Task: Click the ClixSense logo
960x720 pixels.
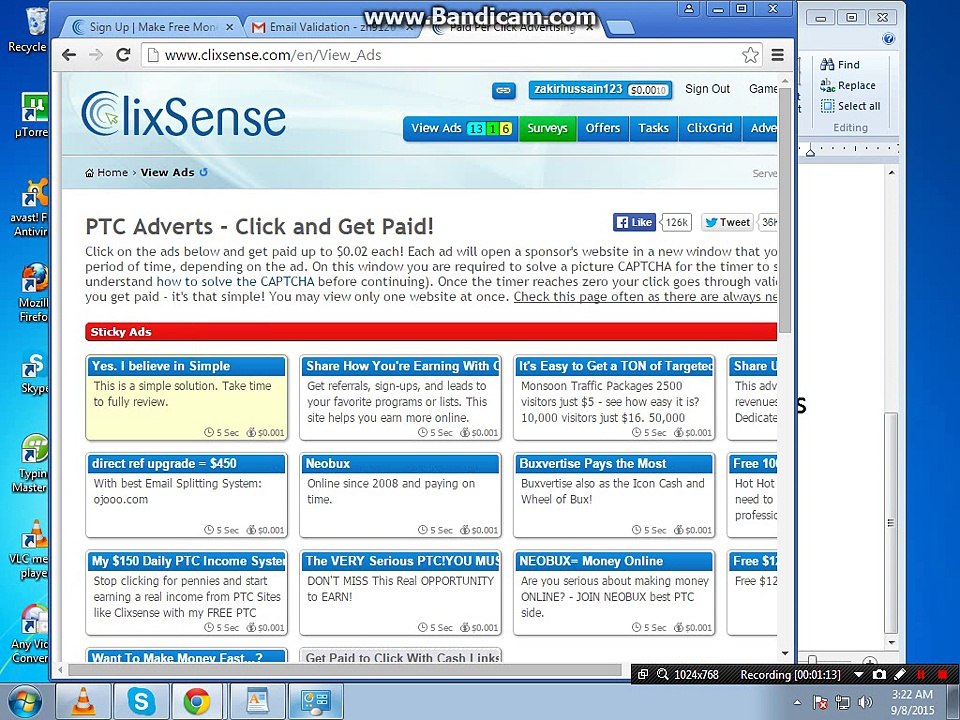Action: click(184, 114)
